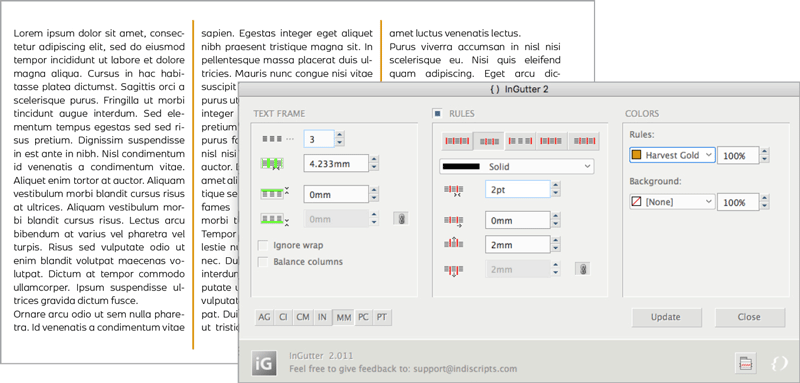Toggle the RULES section checkbox
The image size is (800, 383).
coord(437,113)
